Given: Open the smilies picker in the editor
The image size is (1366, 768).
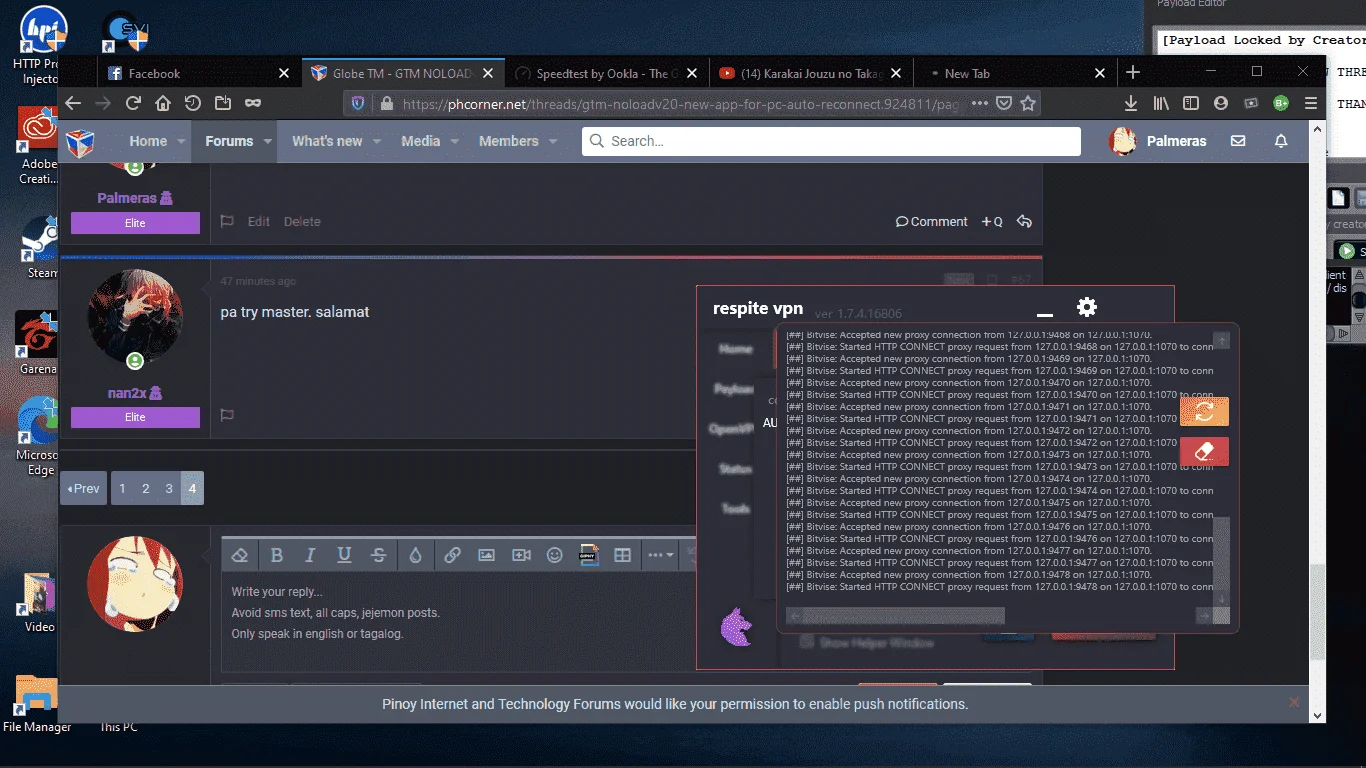Looking at the screenshot, I should [555, 555].
